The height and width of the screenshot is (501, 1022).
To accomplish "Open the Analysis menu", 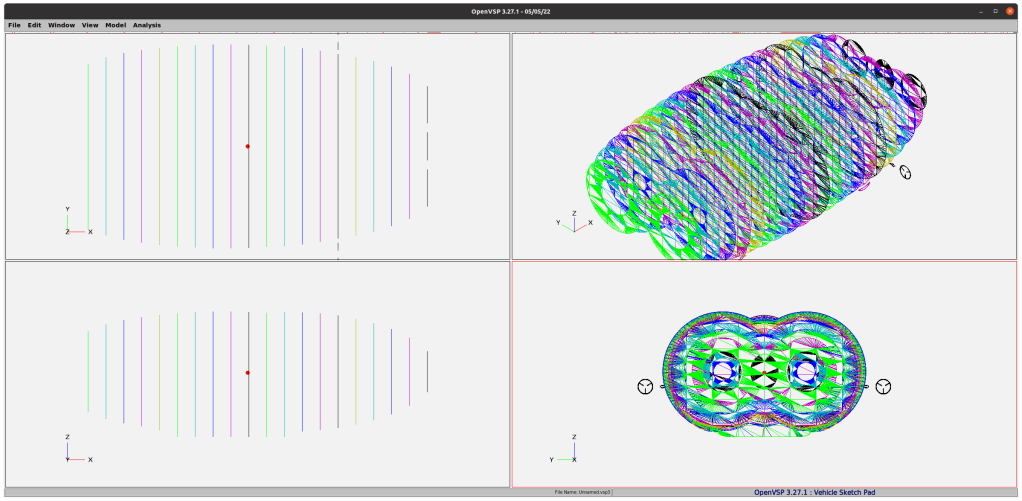I will coord(147,25).
